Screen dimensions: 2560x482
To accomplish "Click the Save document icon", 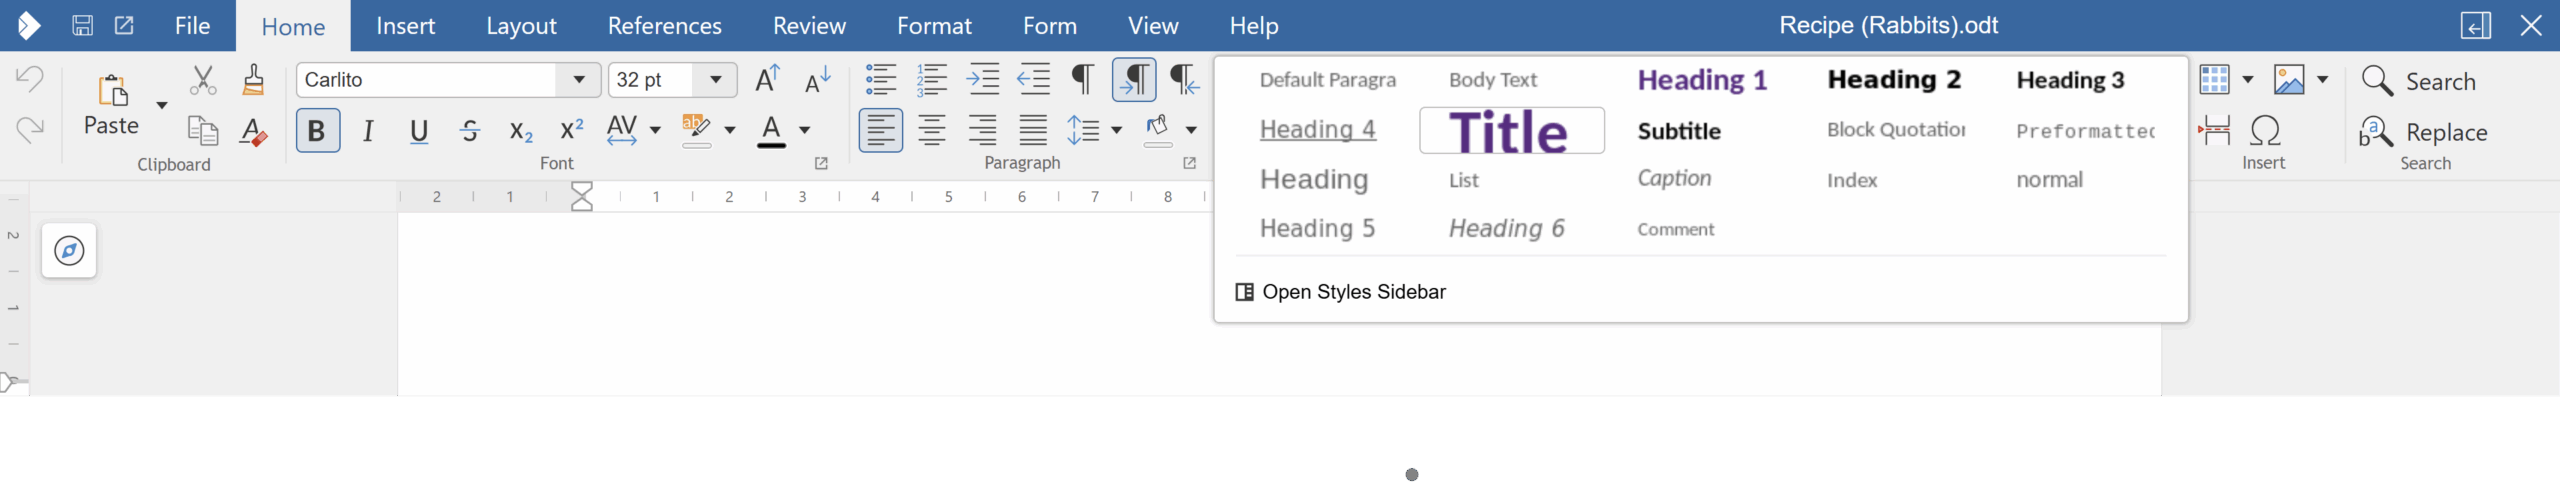I will coord(83,25).
